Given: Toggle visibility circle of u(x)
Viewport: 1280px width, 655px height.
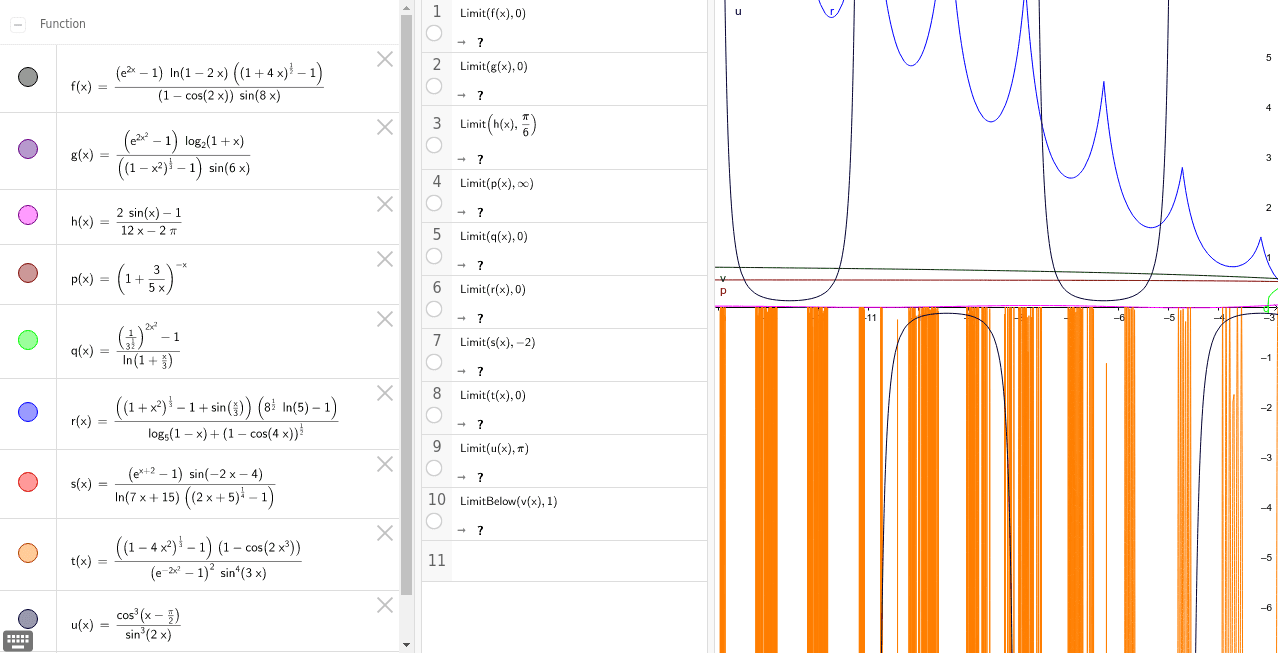Looking at the screenshot, I should (28, 619).
